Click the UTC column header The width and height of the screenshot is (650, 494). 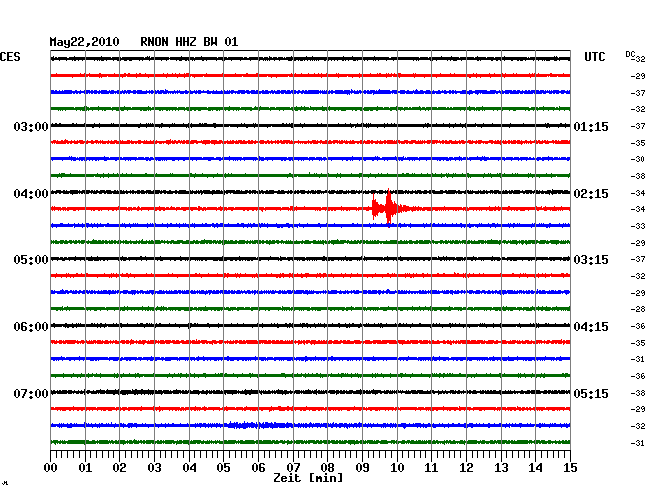click(595, 57)
